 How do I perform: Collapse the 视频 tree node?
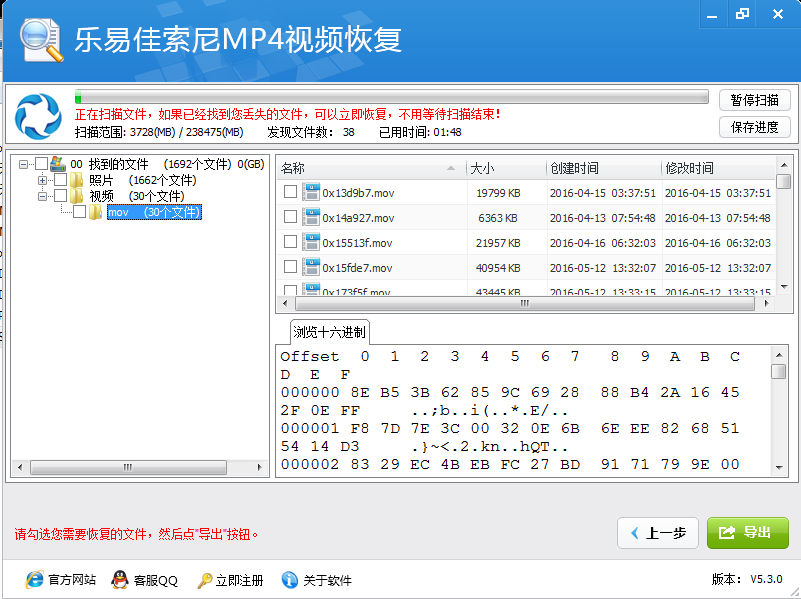pyautogui.click(x=43, y=196)
